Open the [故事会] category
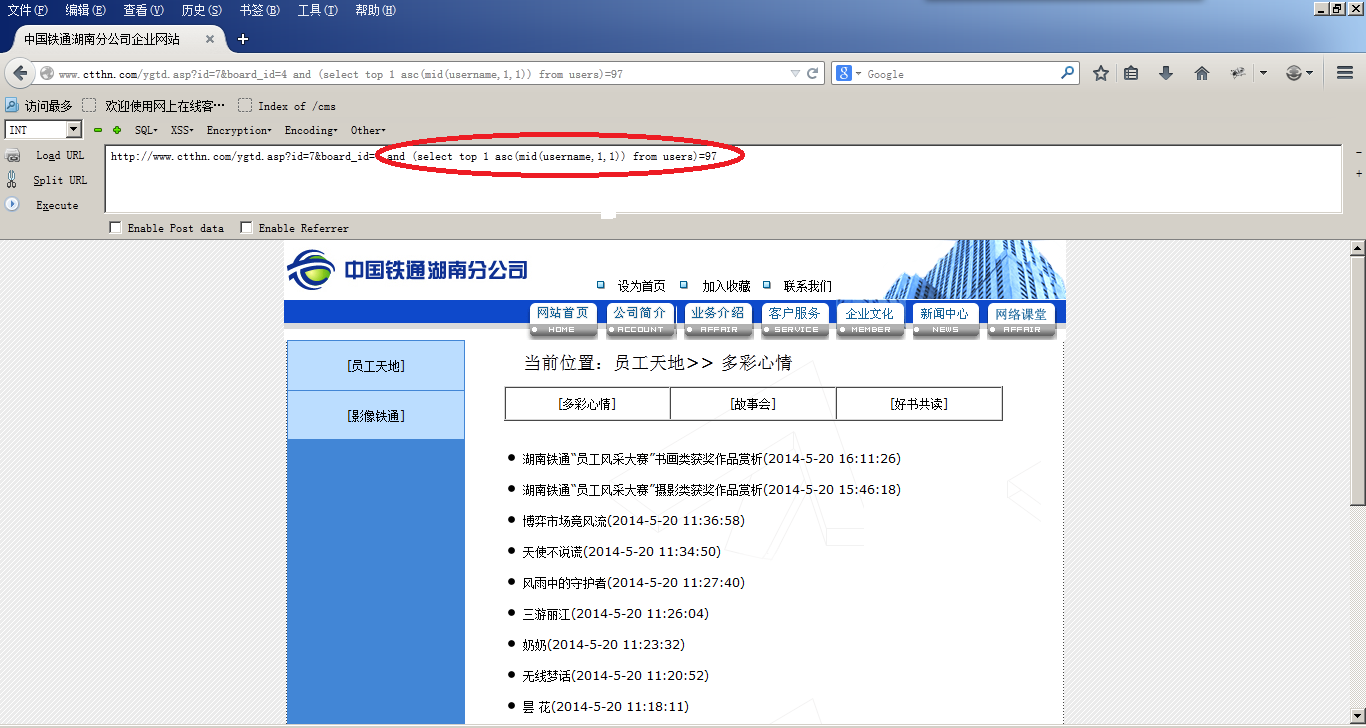The height and width of the screenshot is (728, 1366). [x=753, y=404]
